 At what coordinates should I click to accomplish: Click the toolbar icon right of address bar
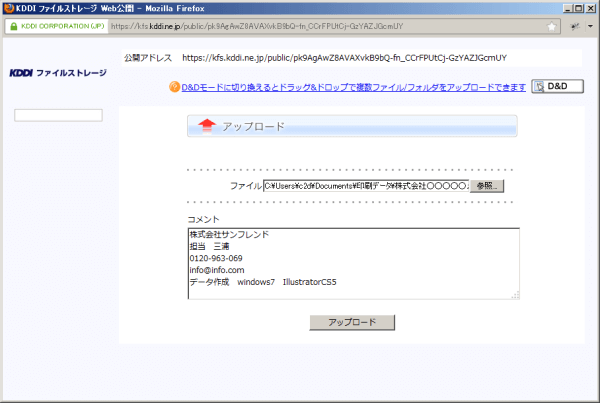(x=575, y=27)
